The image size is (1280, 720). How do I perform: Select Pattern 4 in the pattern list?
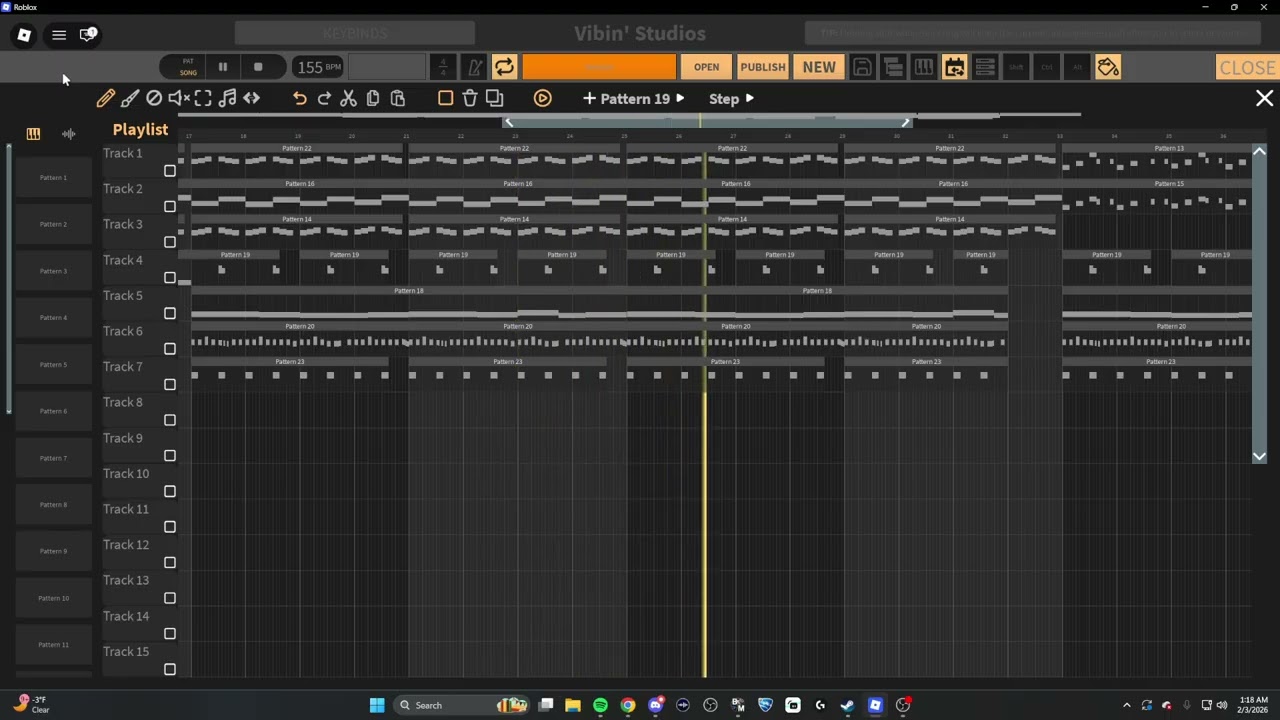coord(53,318)
